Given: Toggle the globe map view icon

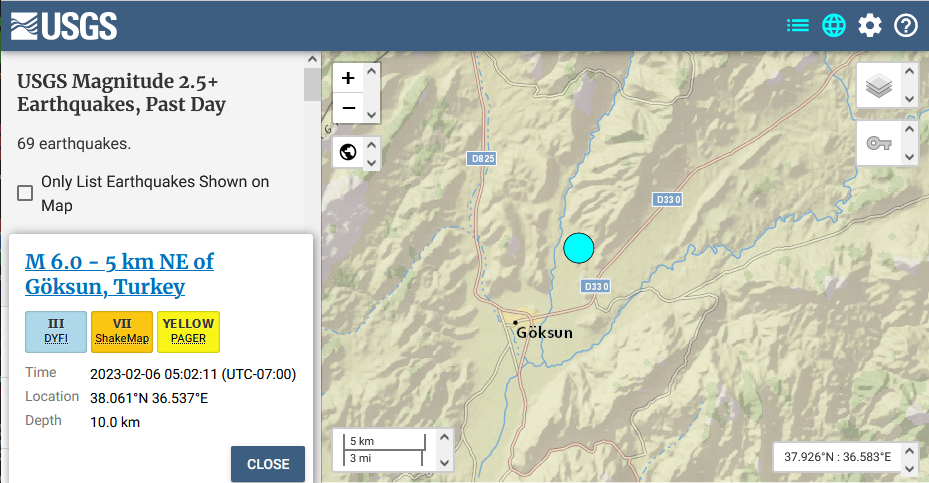Looking at the screenshot, I should point(834,25).
